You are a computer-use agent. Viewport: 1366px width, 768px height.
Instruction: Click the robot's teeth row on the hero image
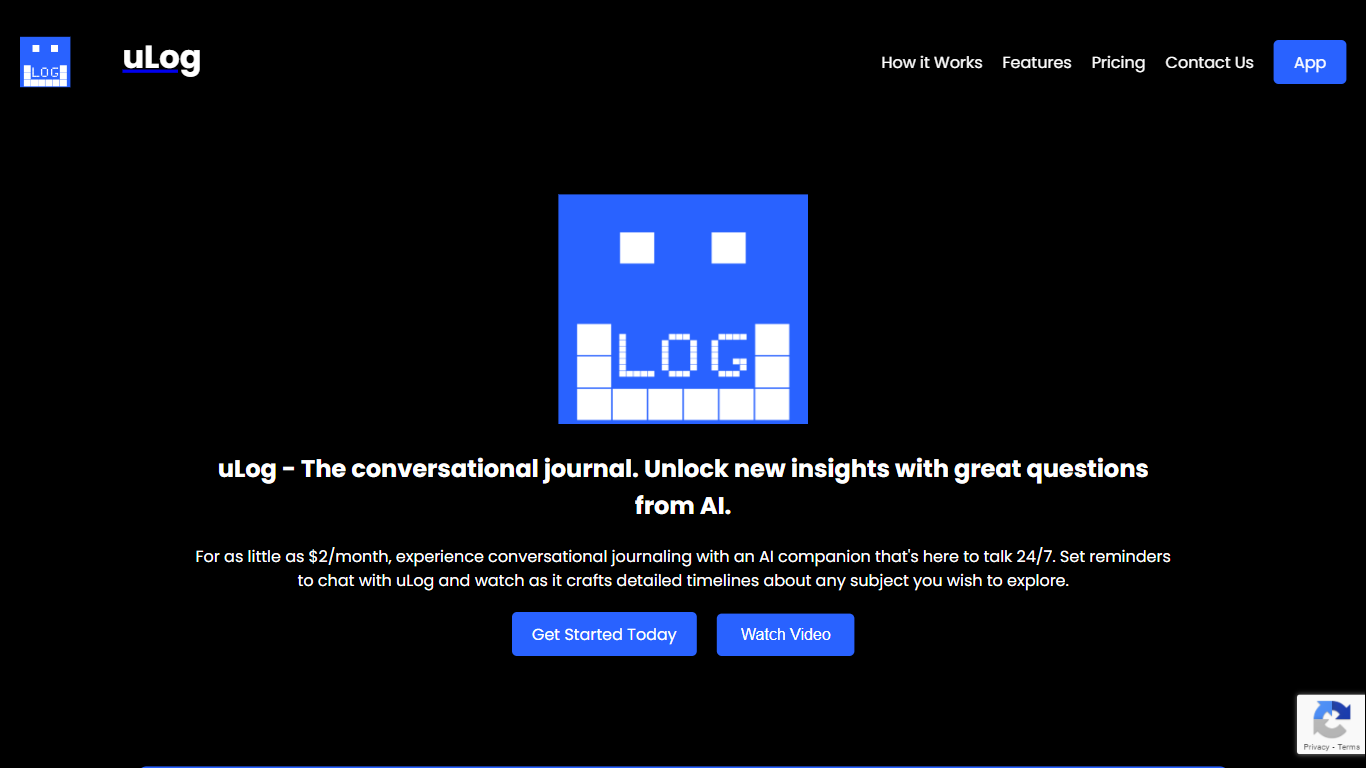pyautogui.click(x=683, y=405)
